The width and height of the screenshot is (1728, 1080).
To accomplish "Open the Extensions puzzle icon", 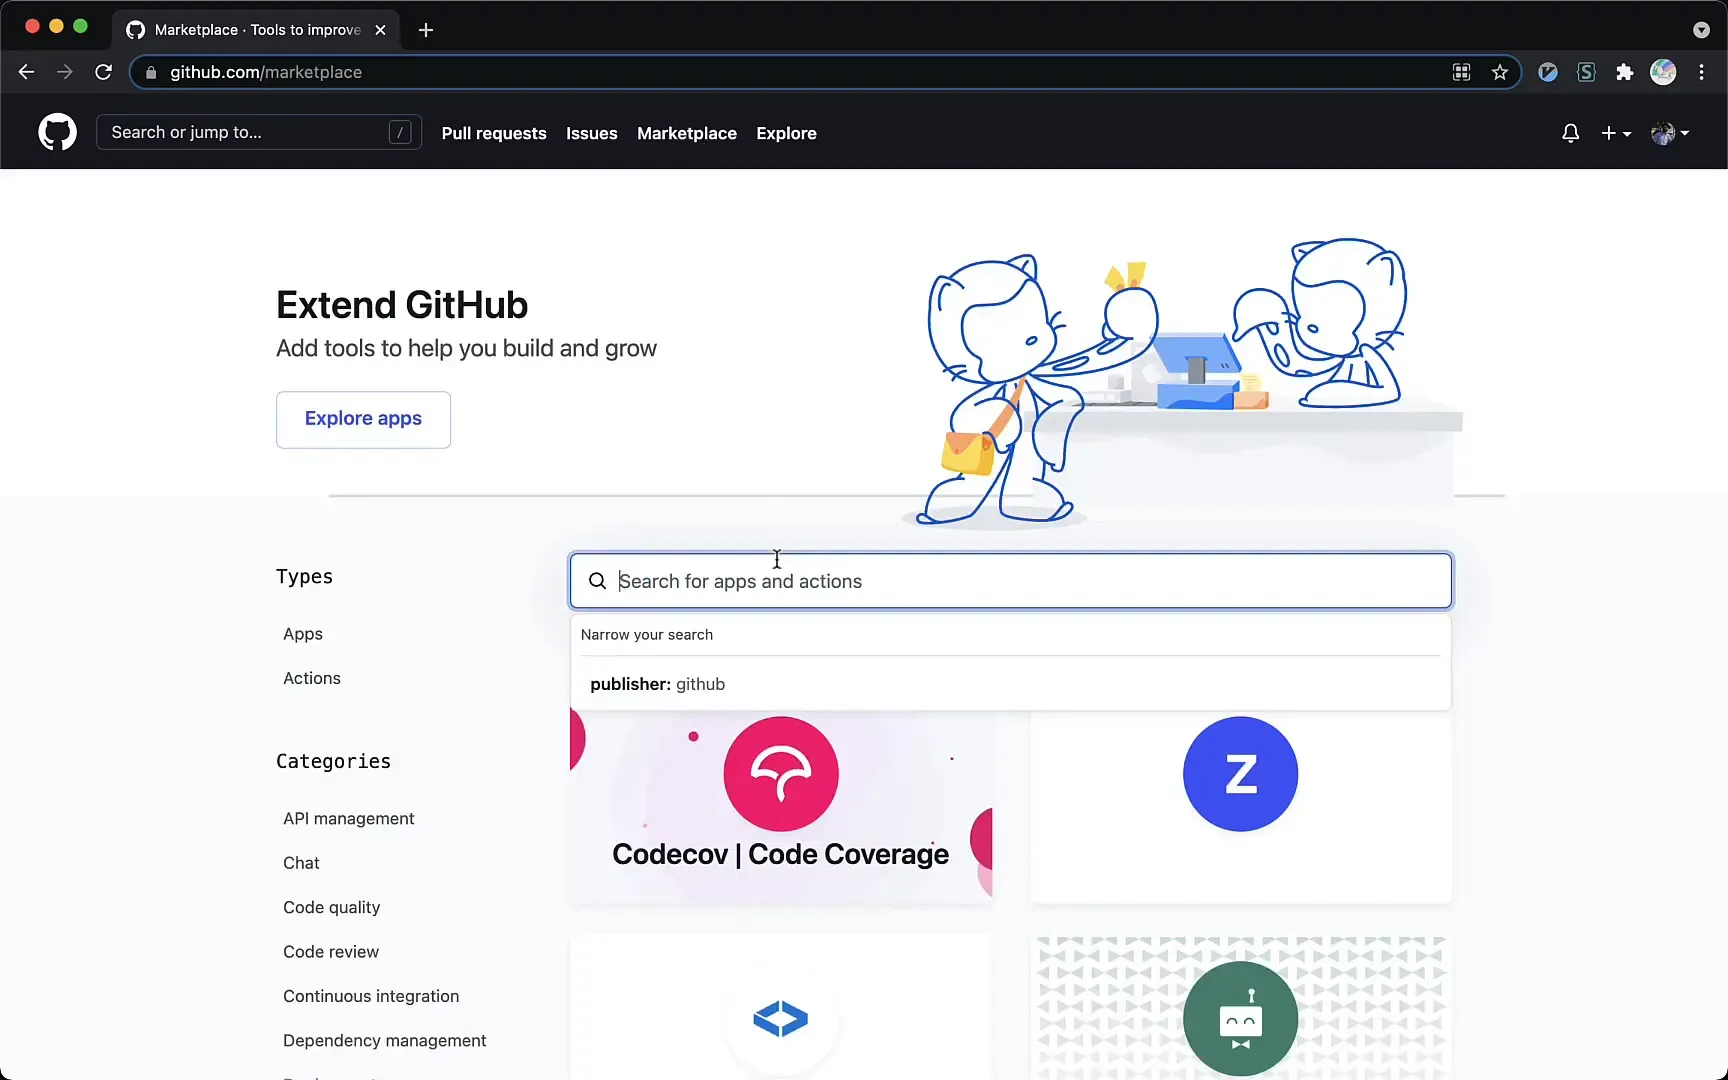I will point(1624,72).
